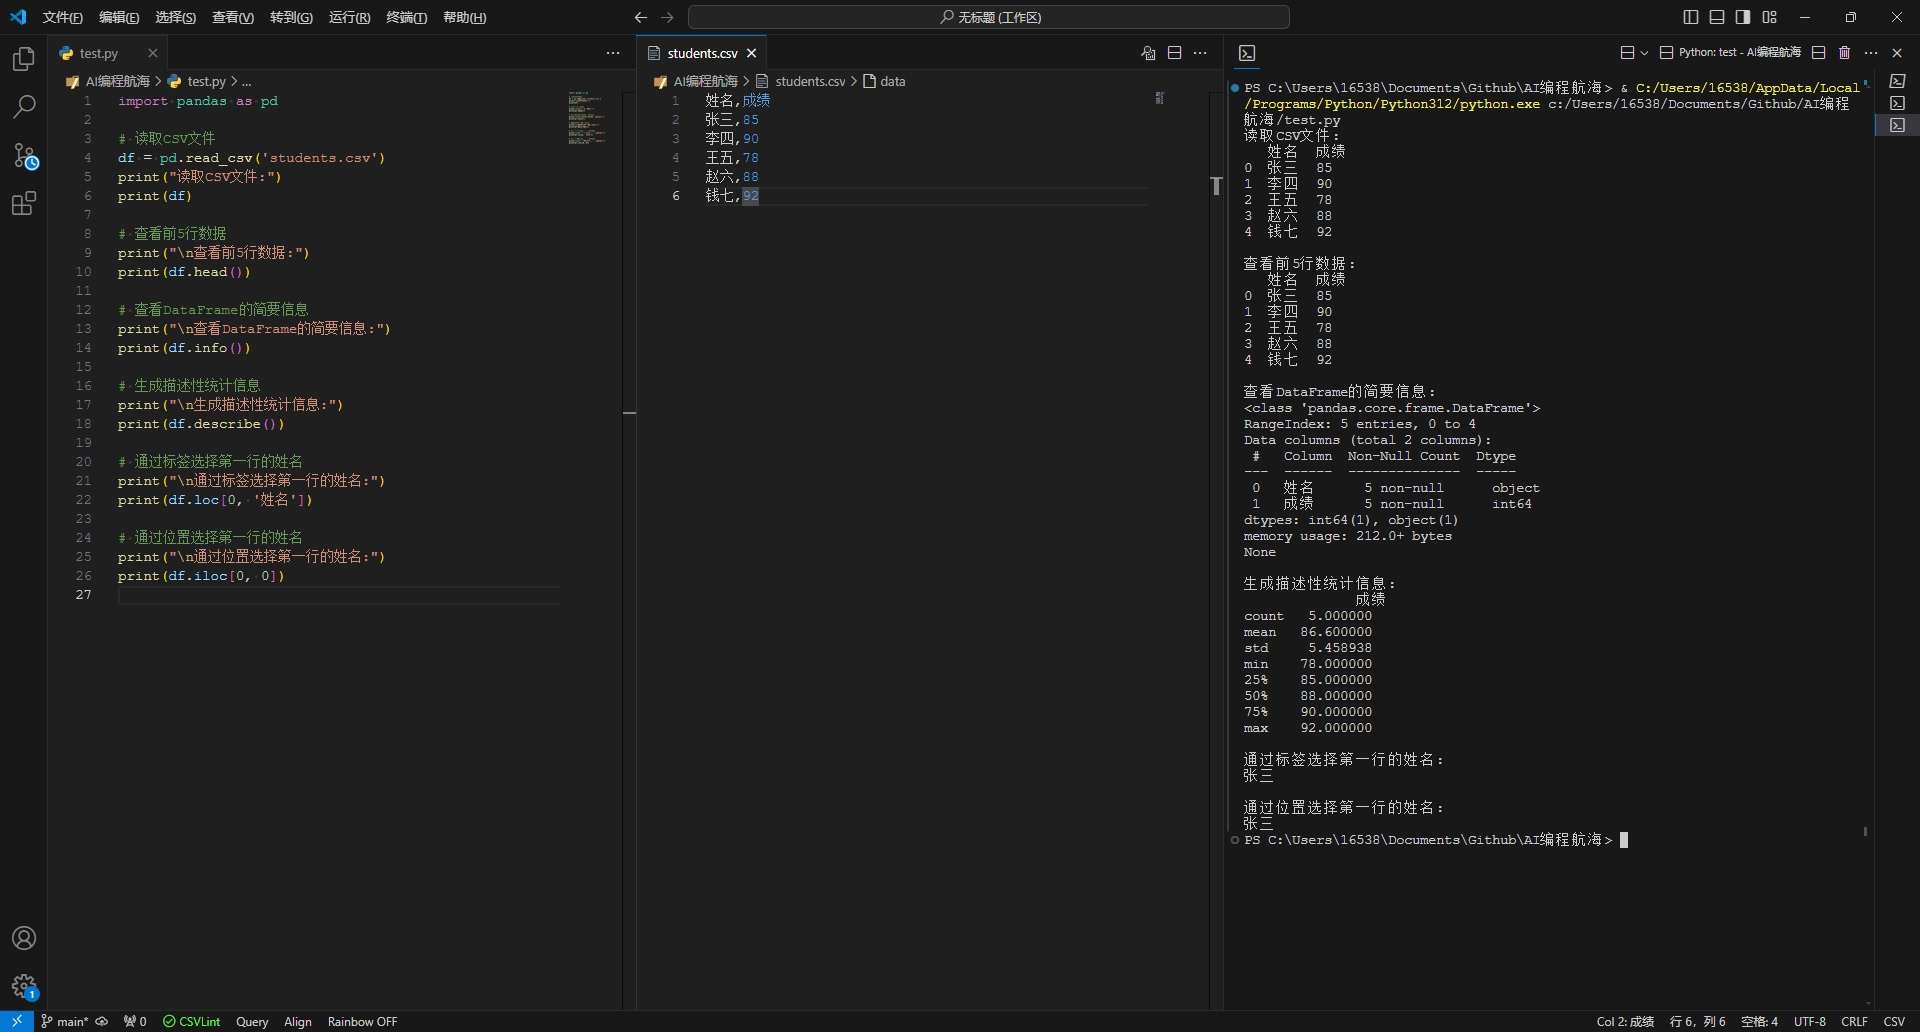The image size is (1920, 1032).
Task: Open the CRLF line ending selector
Action: tap(1855, 1021)
